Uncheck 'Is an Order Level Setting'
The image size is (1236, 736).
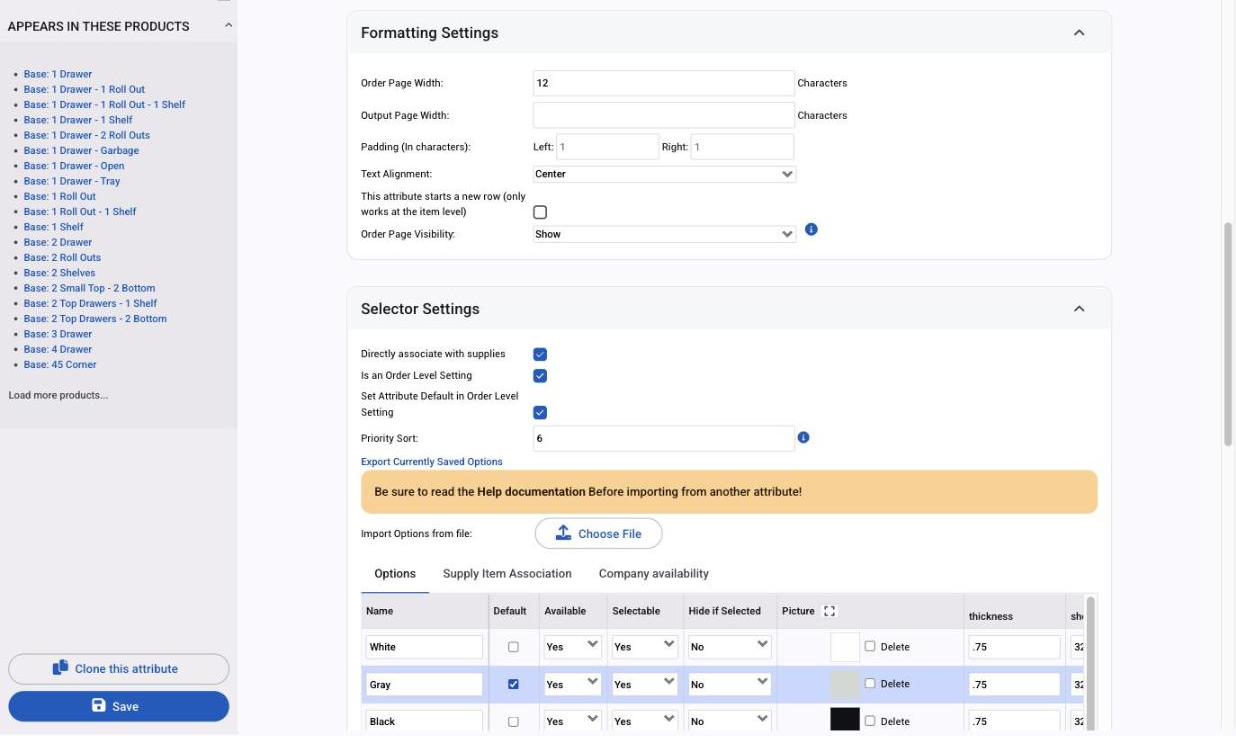point(540,376)
